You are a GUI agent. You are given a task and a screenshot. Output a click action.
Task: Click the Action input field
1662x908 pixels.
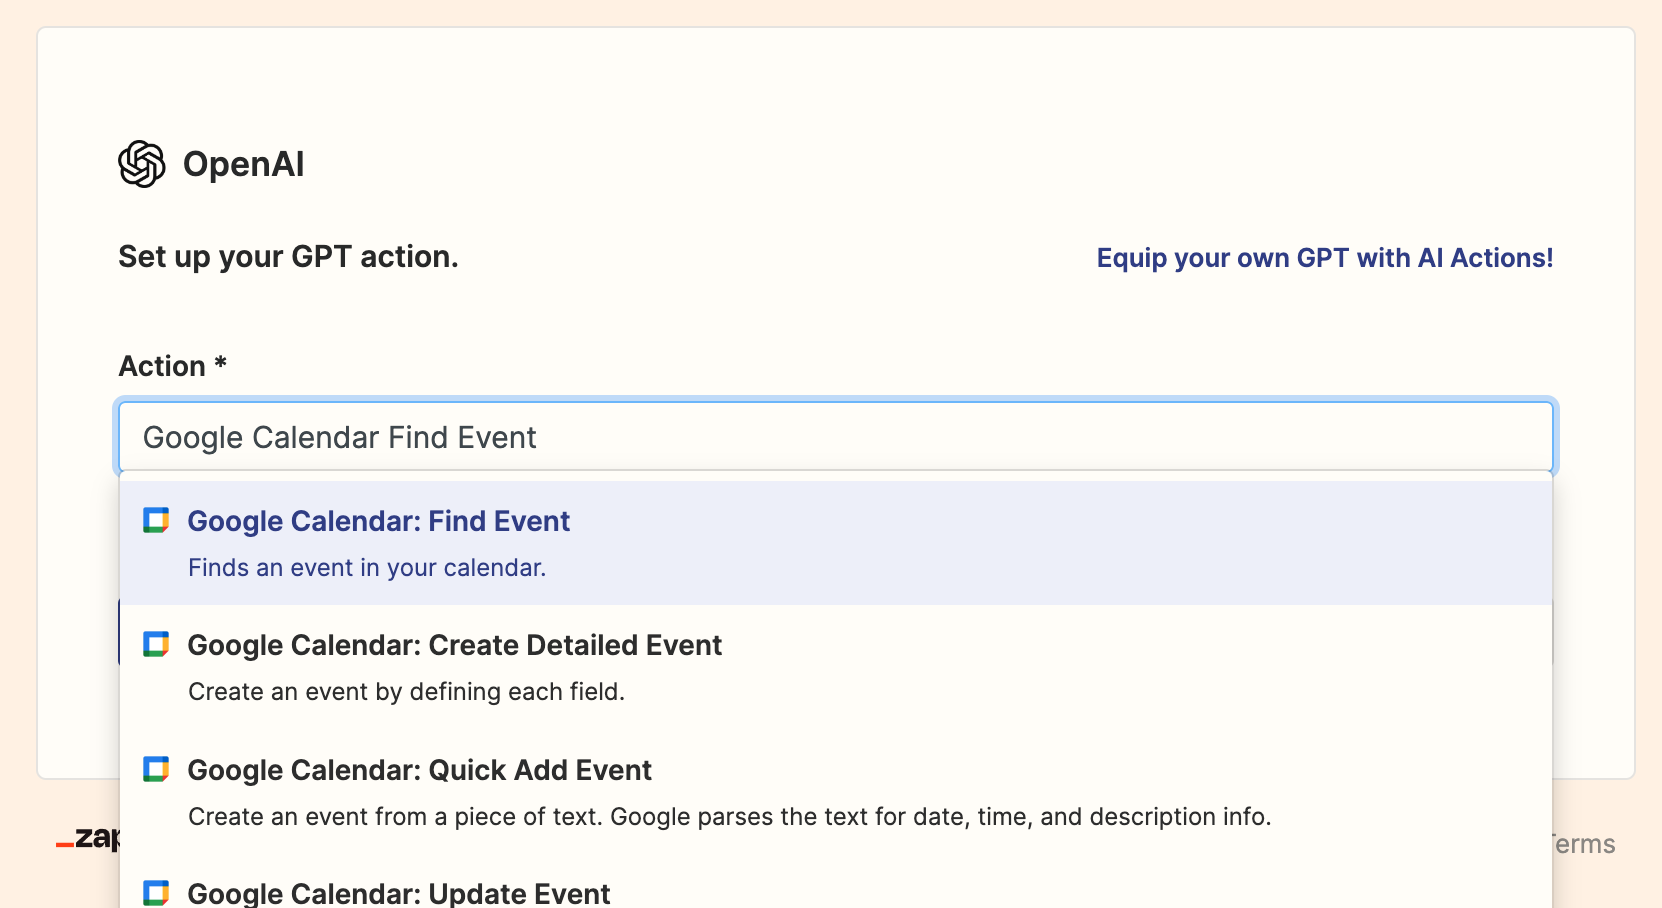click(x=836, y=437)
